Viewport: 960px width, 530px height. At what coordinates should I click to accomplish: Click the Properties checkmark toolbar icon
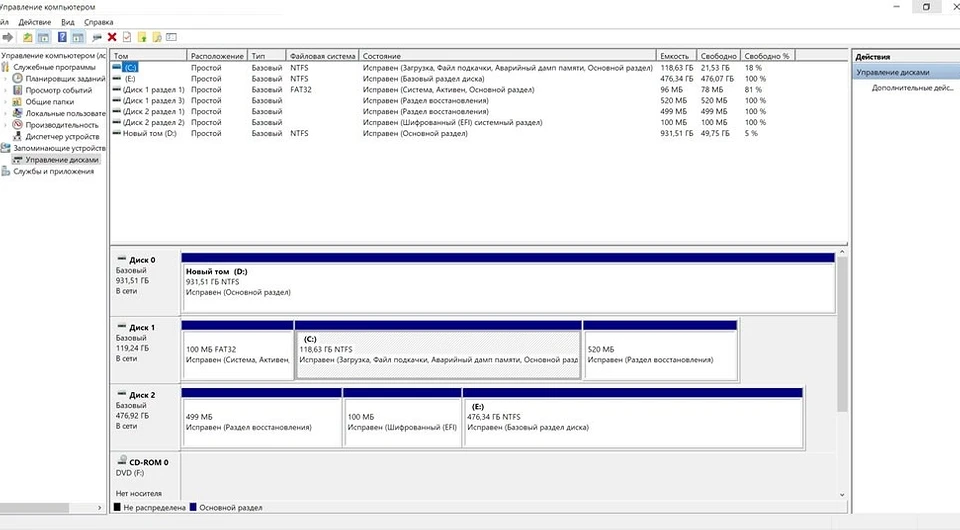click(127, 37)
